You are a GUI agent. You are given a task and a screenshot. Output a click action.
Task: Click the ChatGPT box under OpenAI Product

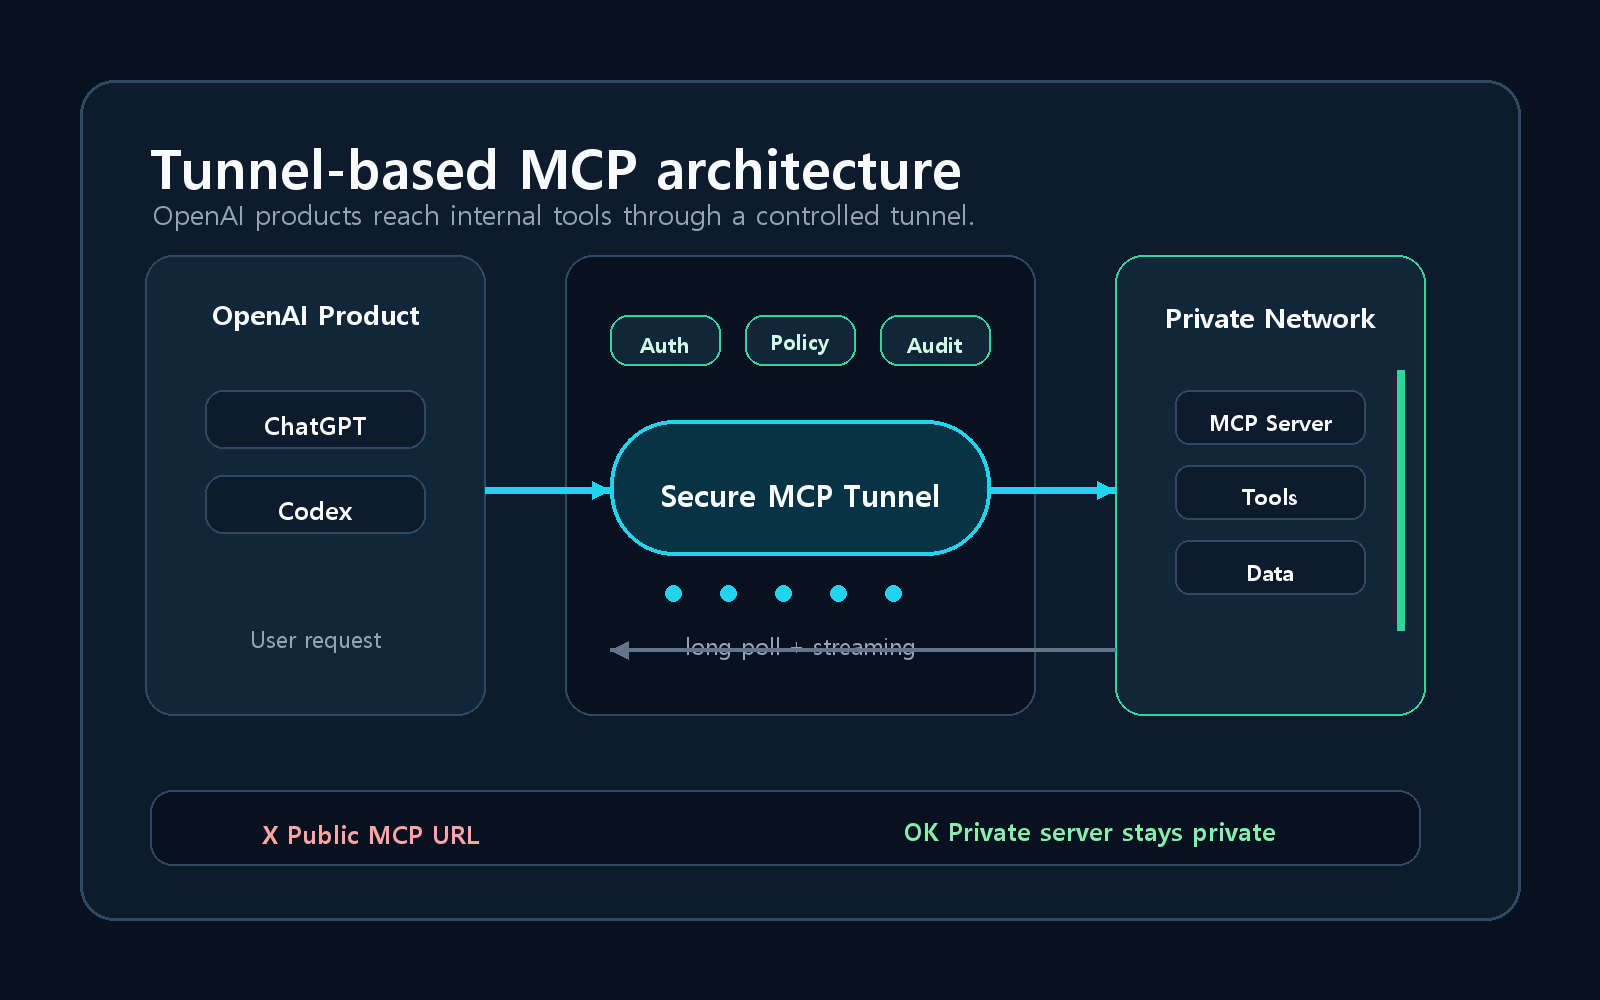tap(315, 420)
